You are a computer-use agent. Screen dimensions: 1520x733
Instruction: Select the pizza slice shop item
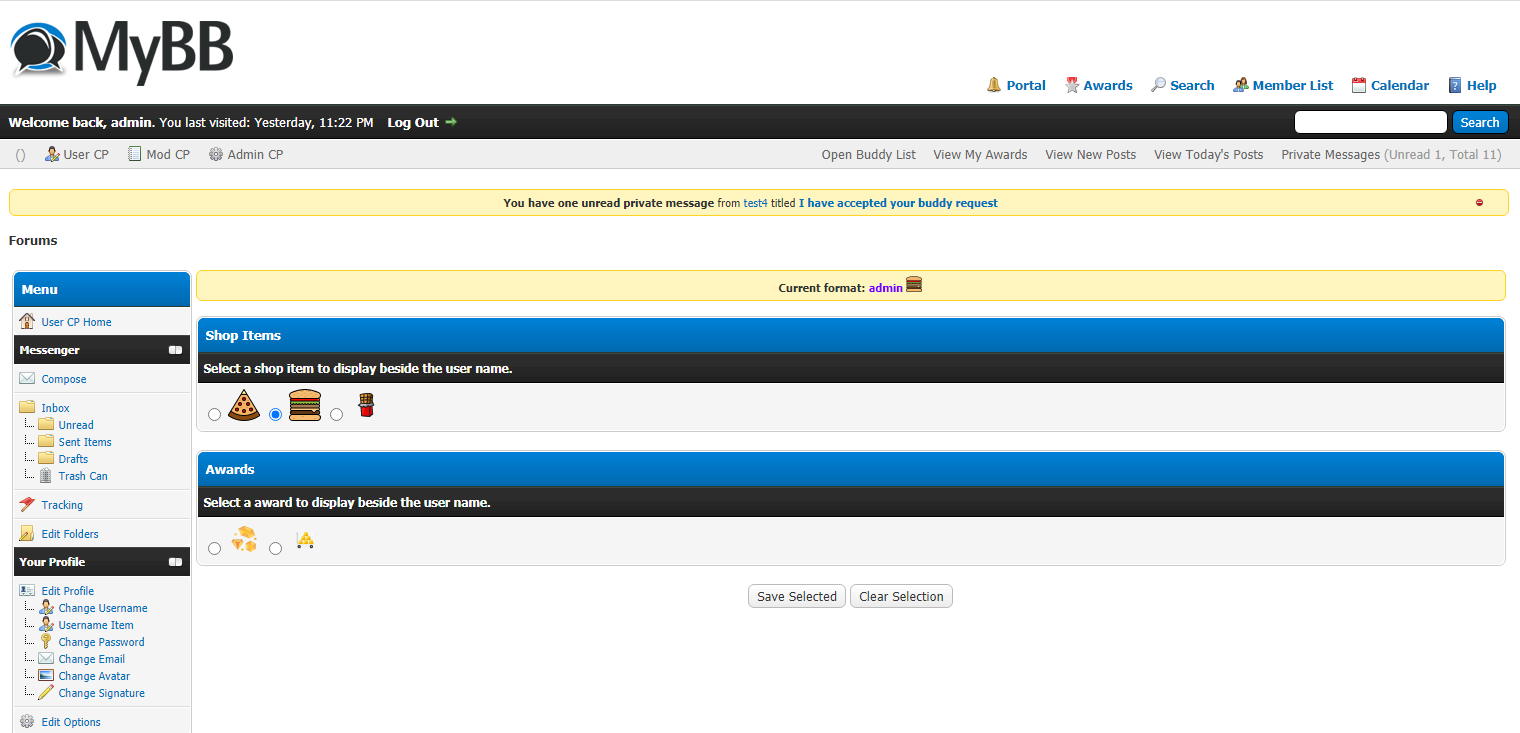215,414
